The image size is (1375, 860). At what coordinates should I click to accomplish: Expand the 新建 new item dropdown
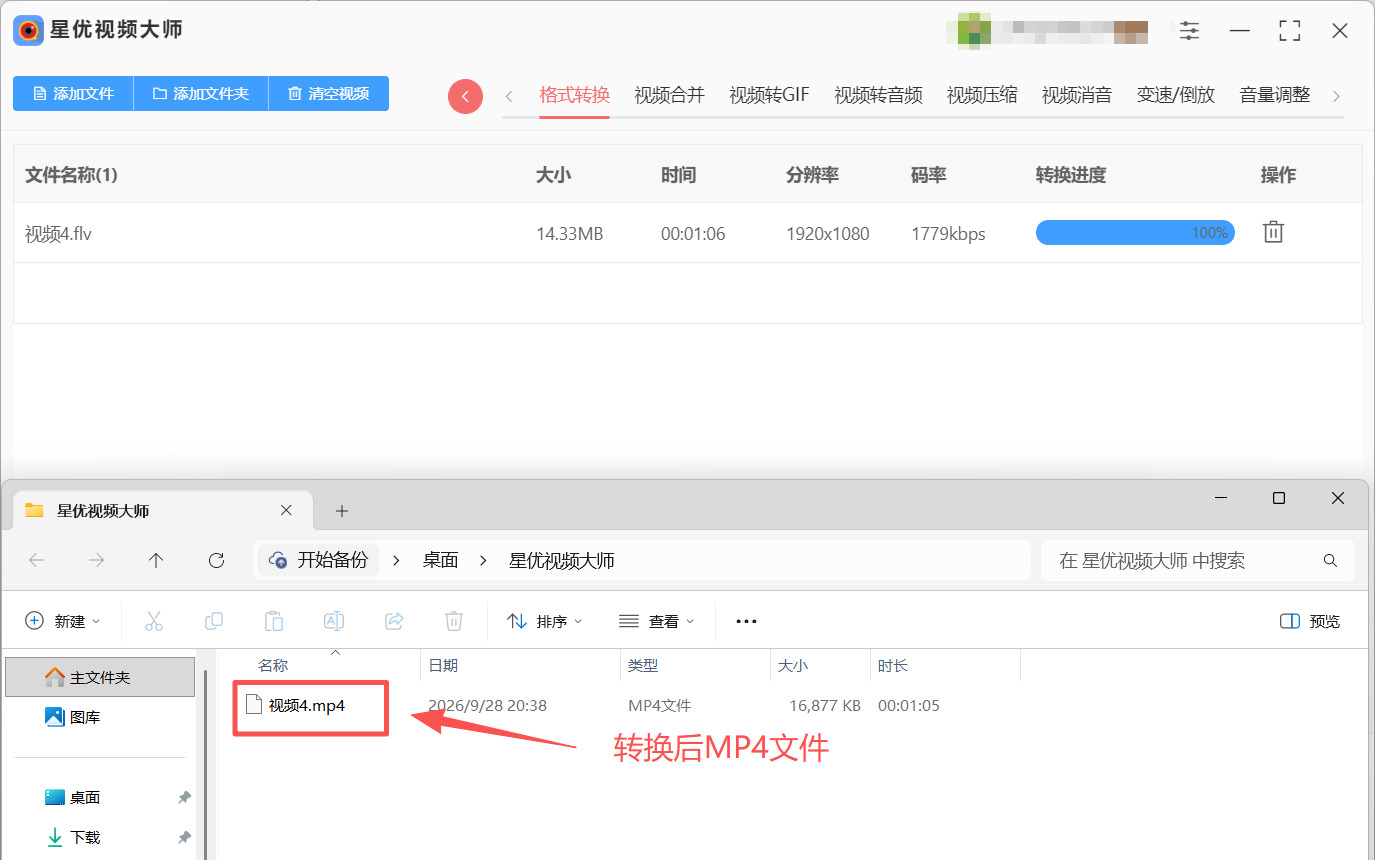(62, 621)
